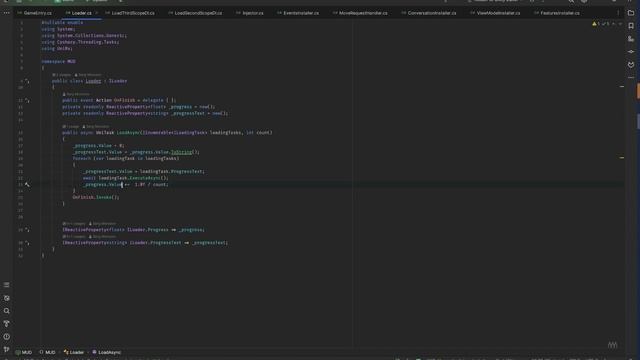Go to next highlighted problem arrow

(x=620, y=24)
